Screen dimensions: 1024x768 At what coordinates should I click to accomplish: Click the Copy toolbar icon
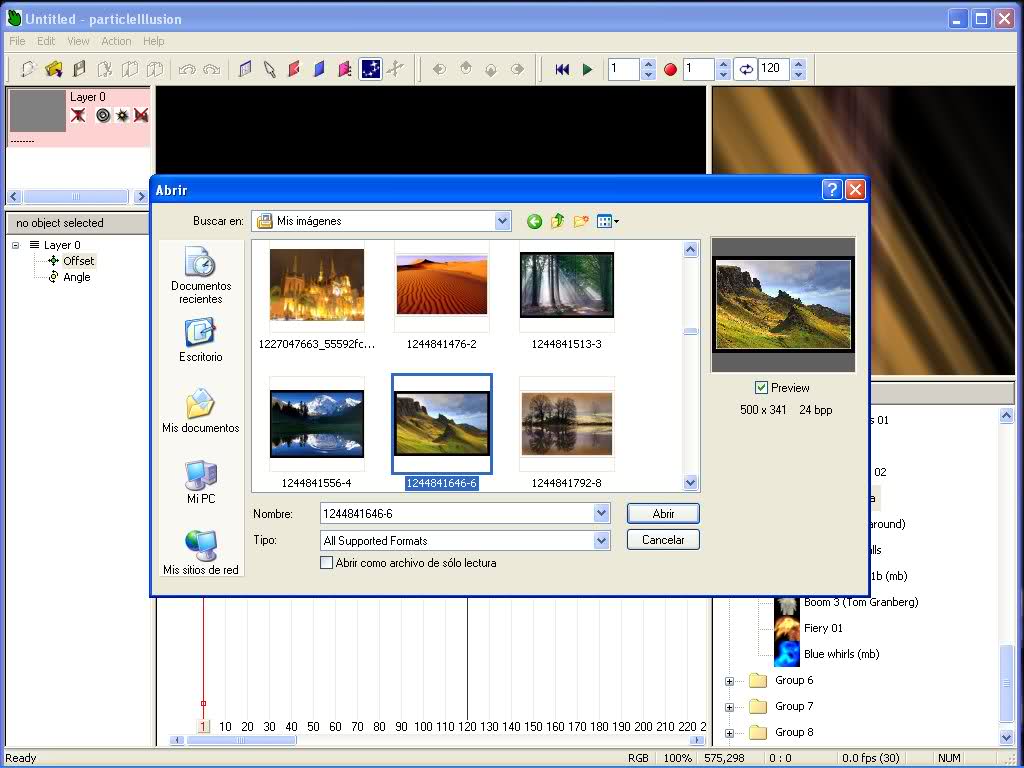130,69
